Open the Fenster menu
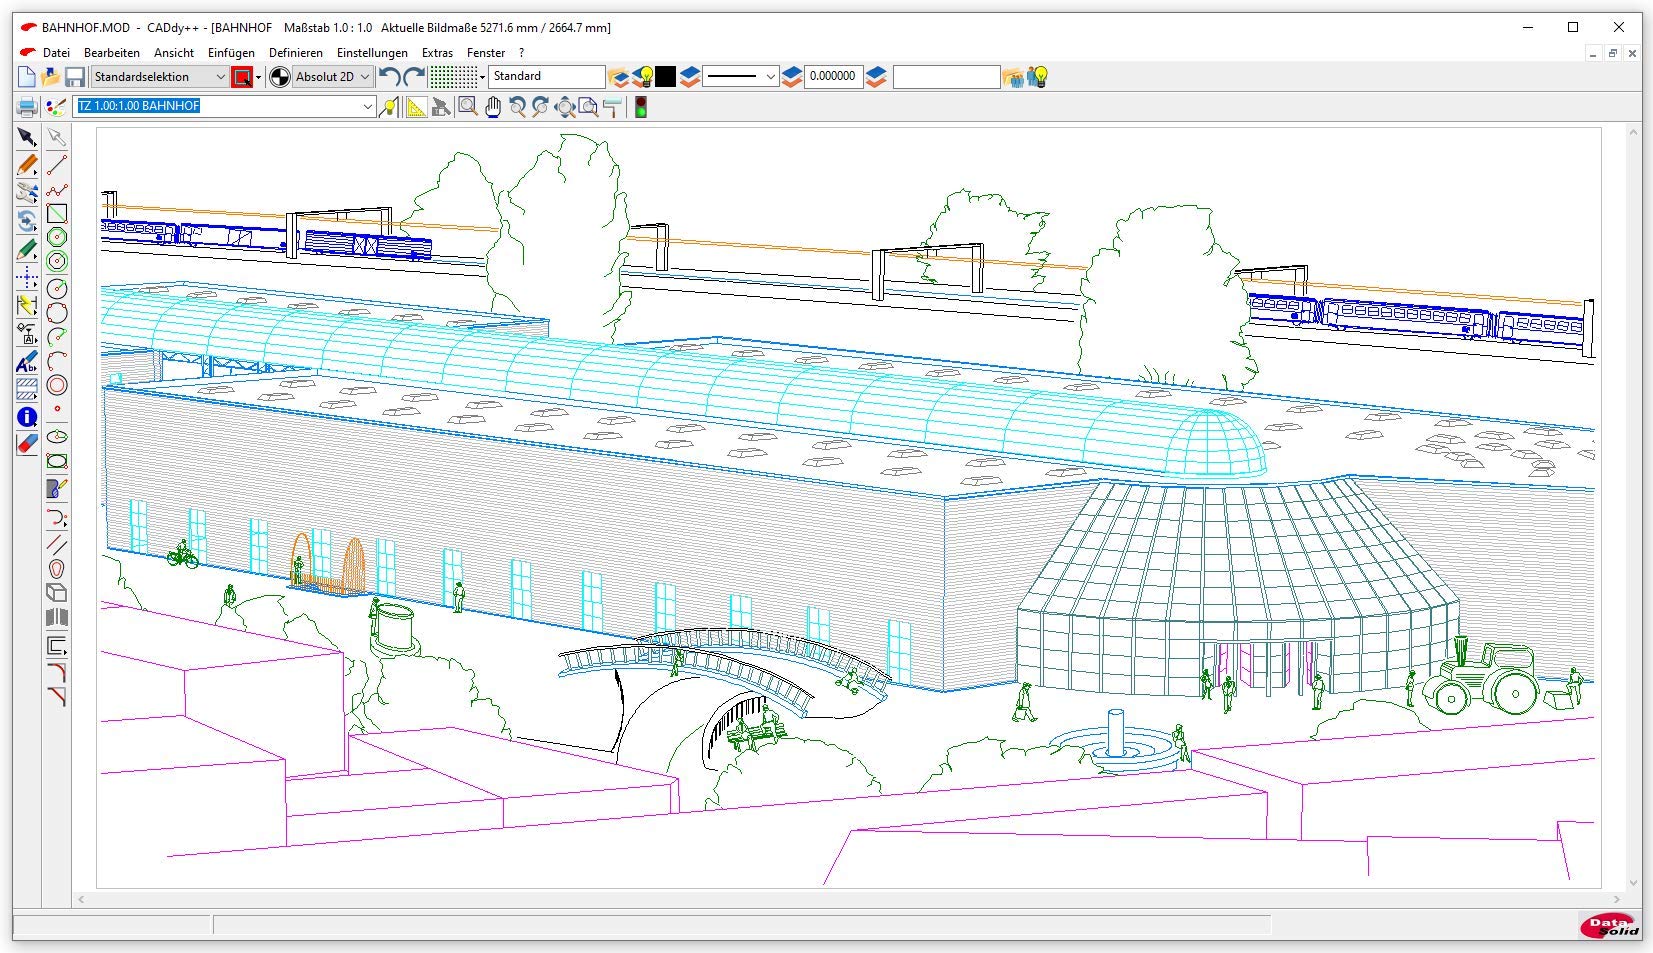Viewport: 1653px width, 953px height. pyautogui.click(x=486, y=53)
